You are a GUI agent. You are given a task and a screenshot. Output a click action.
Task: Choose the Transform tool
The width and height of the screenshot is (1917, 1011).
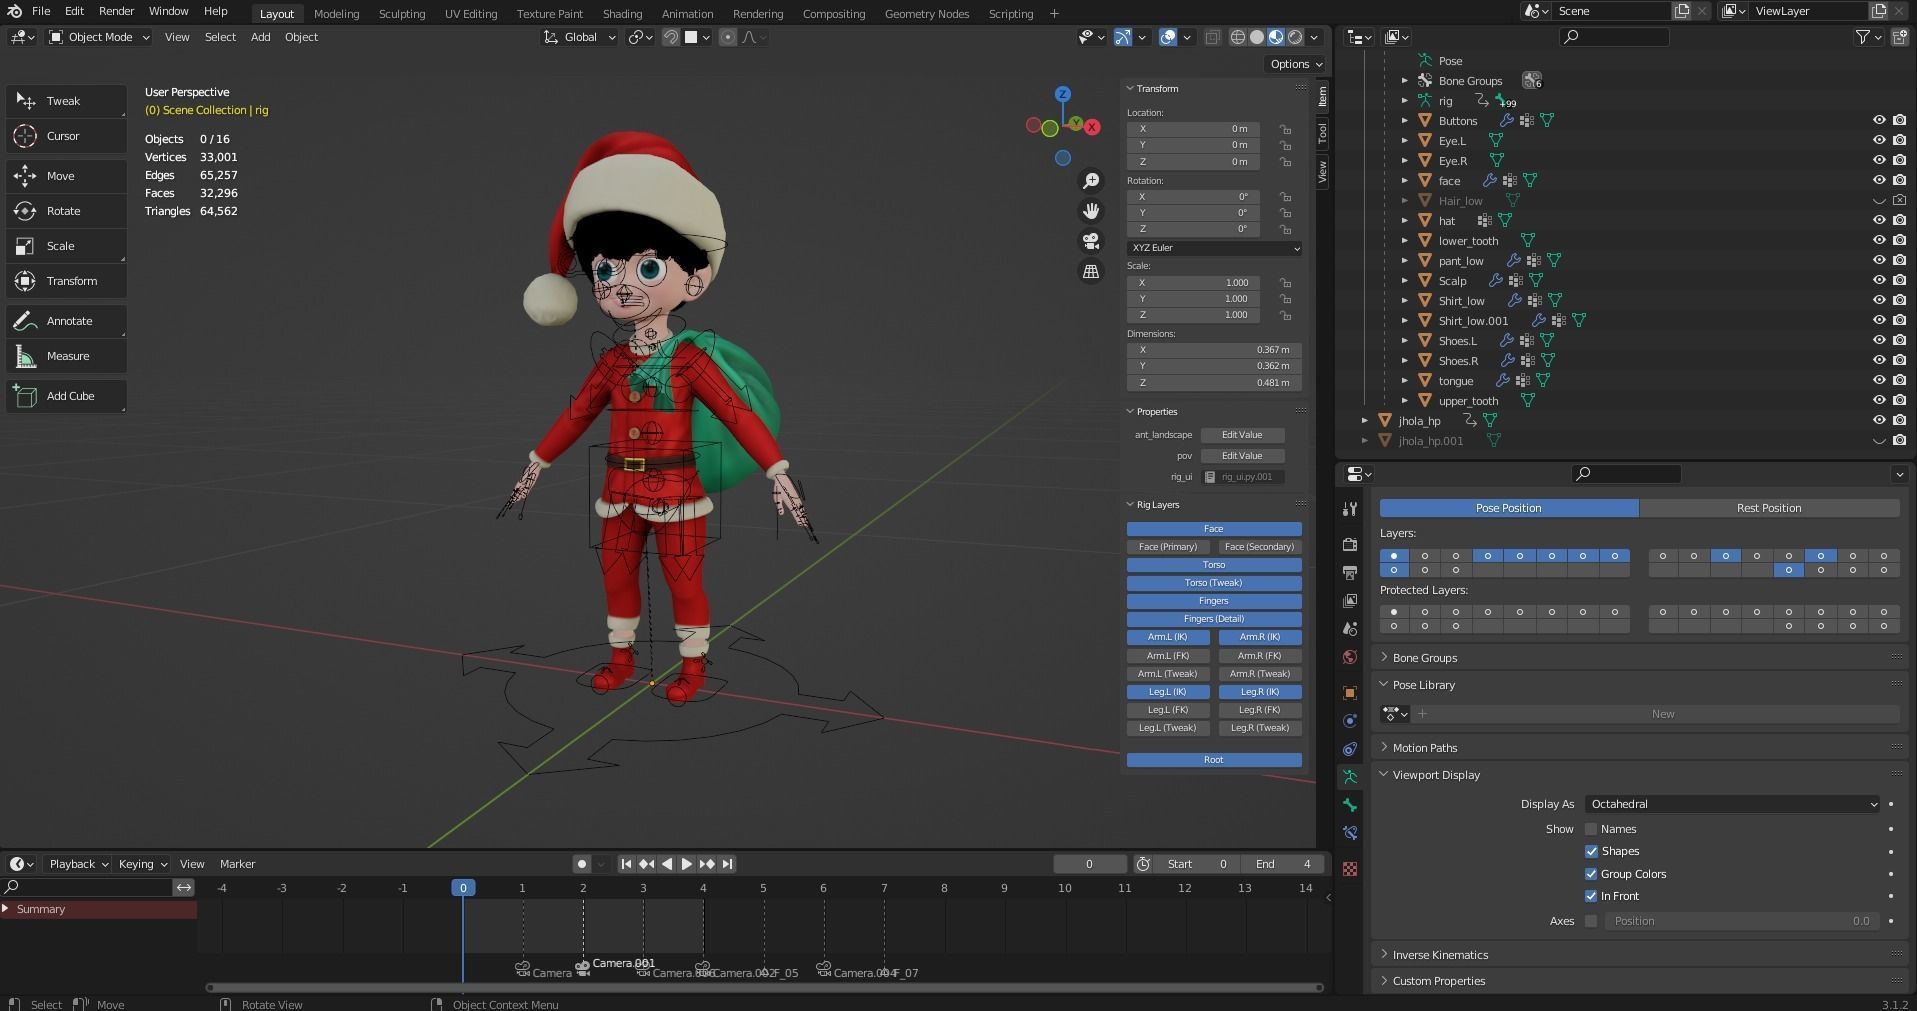[66, 281]
